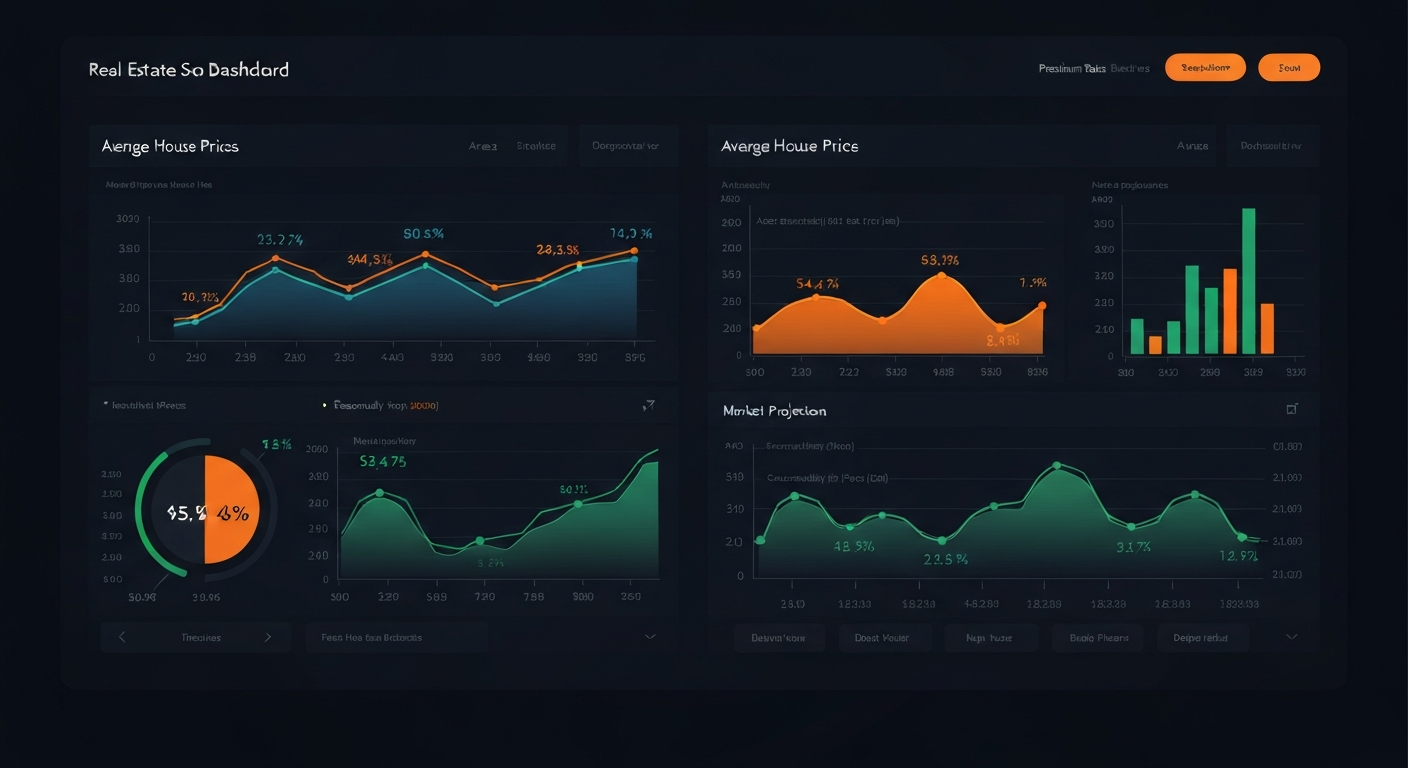Click the donut chart center percentage value
The width and height of the screenshot is (1408, 768).
207,513
